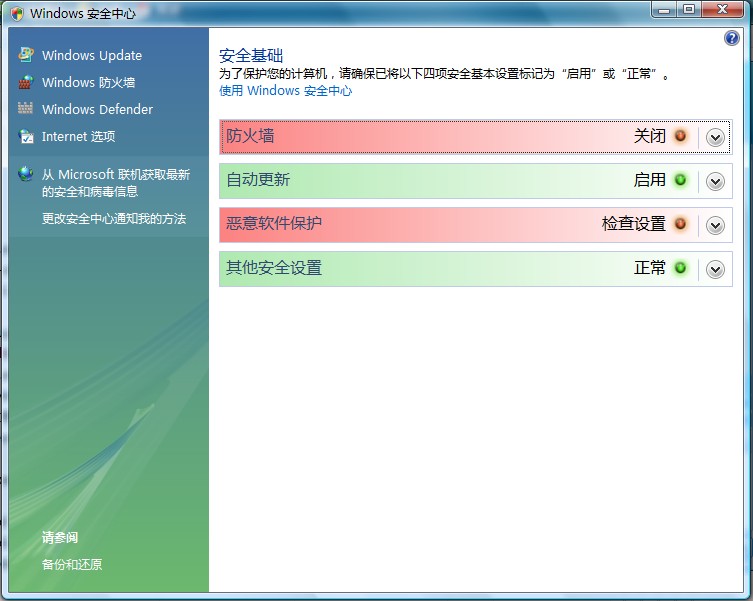Click the 检查设置 status text
Image resolution: width=753 pixels, height=601 pixels.
(x=634, y=223)
